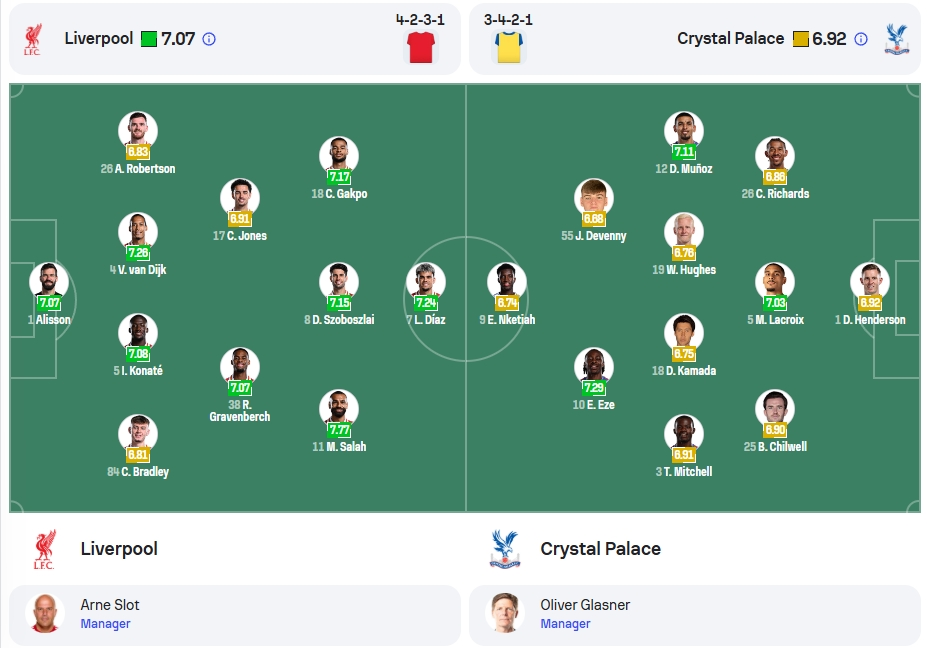
Task: Click L. Díaz 7.24 rating badge
Action: pyautogui.click(x=426, y=303)
